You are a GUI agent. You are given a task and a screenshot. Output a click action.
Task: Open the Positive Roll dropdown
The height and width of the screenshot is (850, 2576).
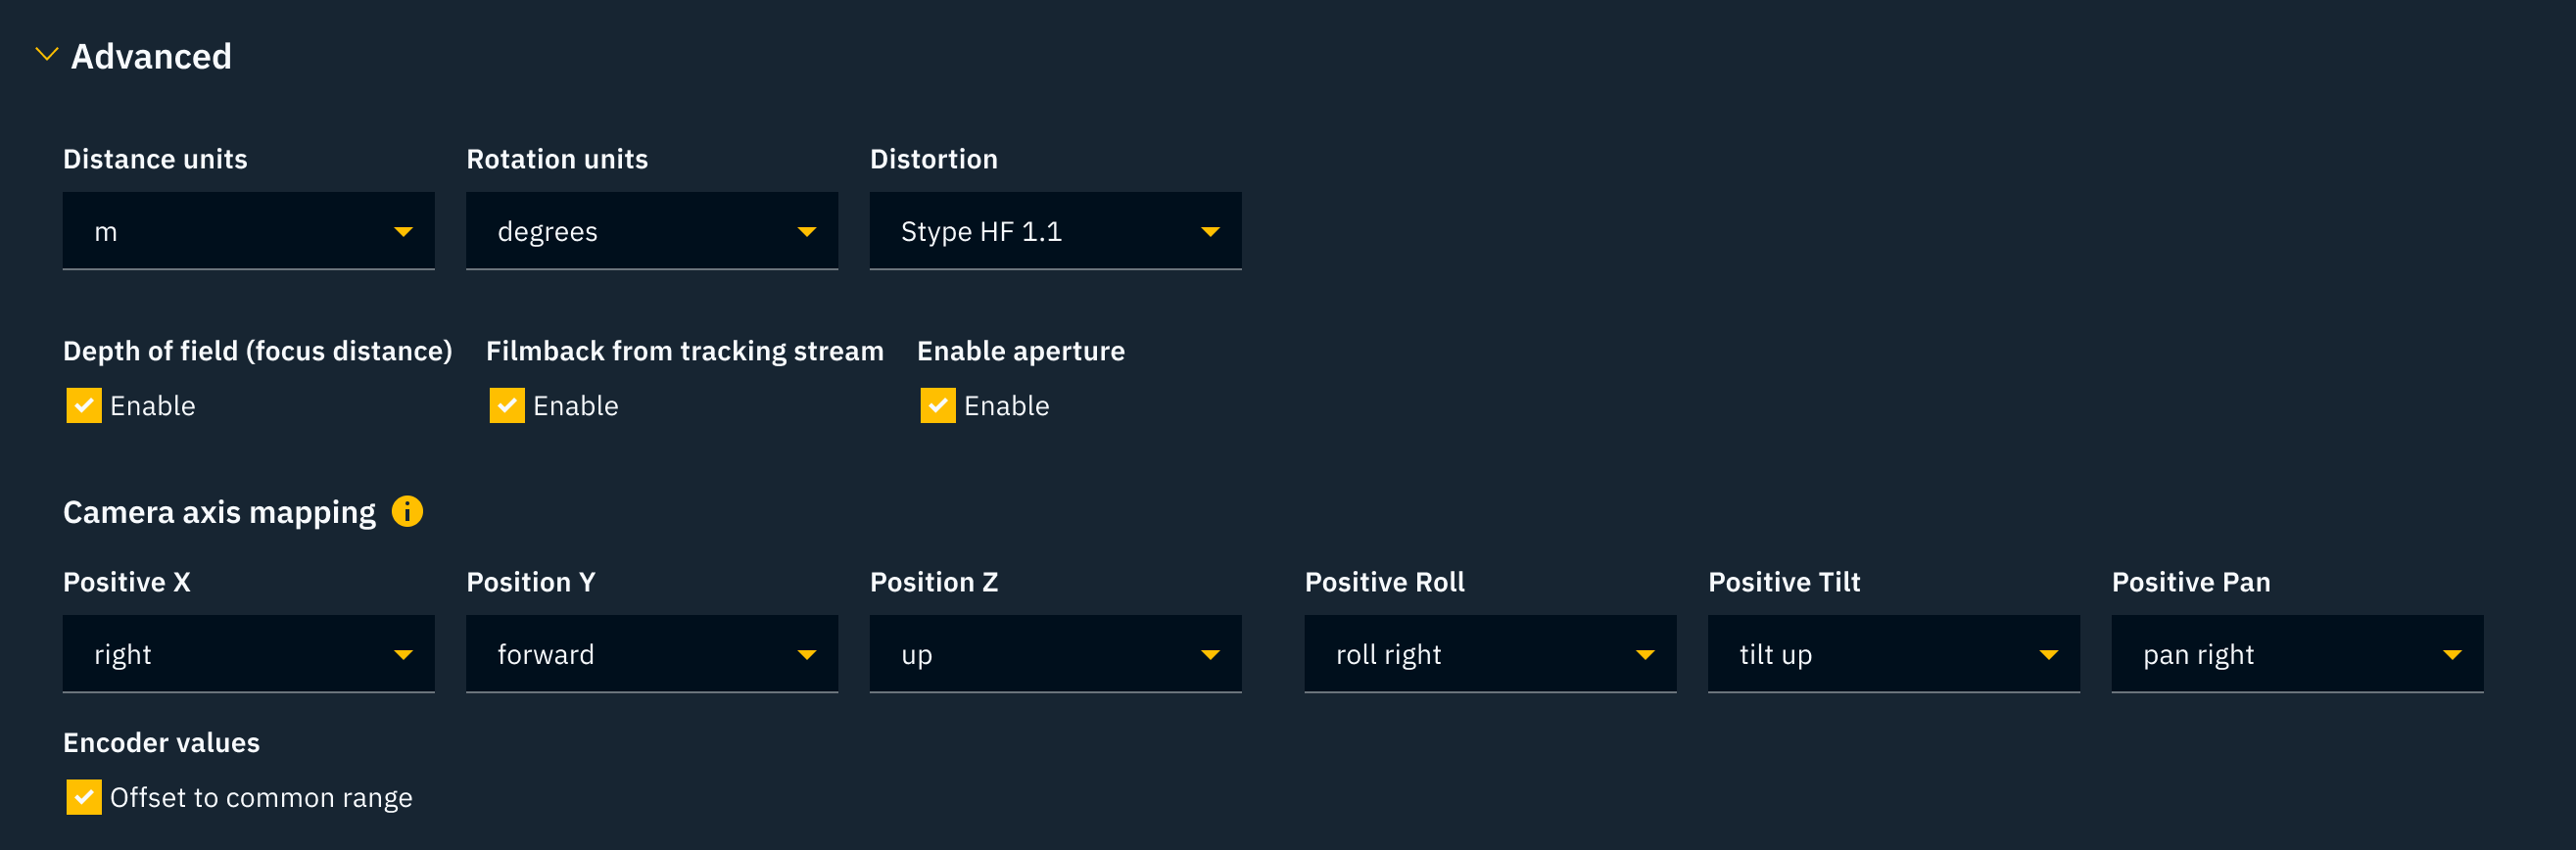[1490, 654]
